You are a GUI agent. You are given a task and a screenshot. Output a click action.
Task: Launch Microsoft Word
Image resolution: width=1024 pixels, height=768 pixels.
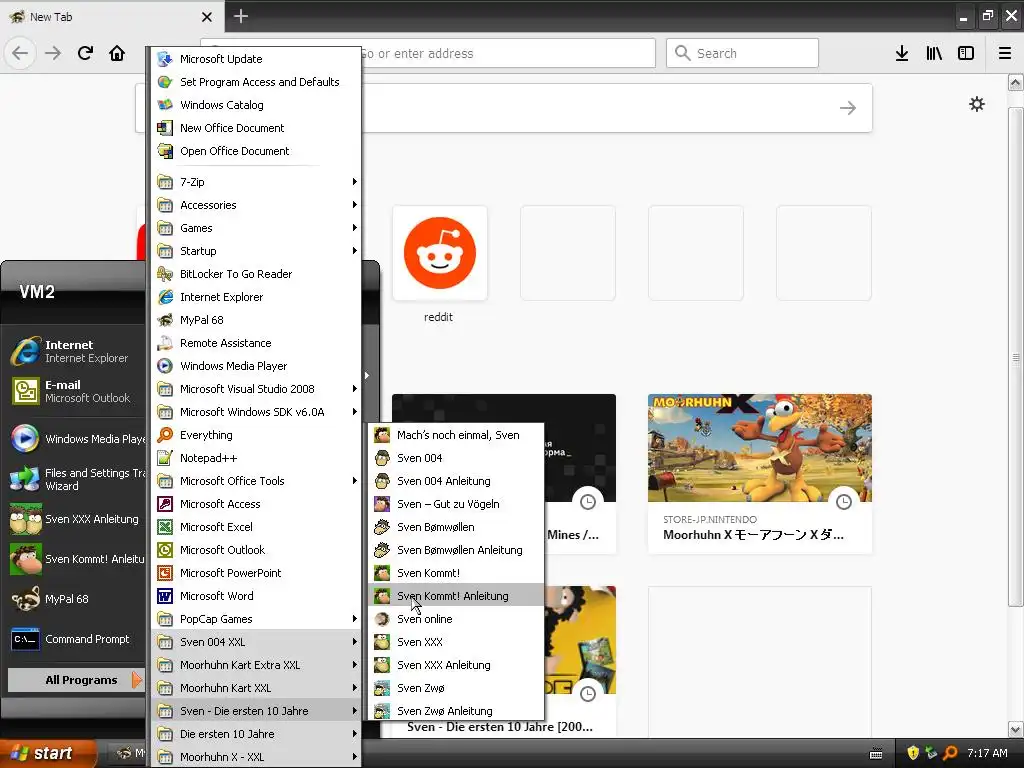click(x=256, y=596)
